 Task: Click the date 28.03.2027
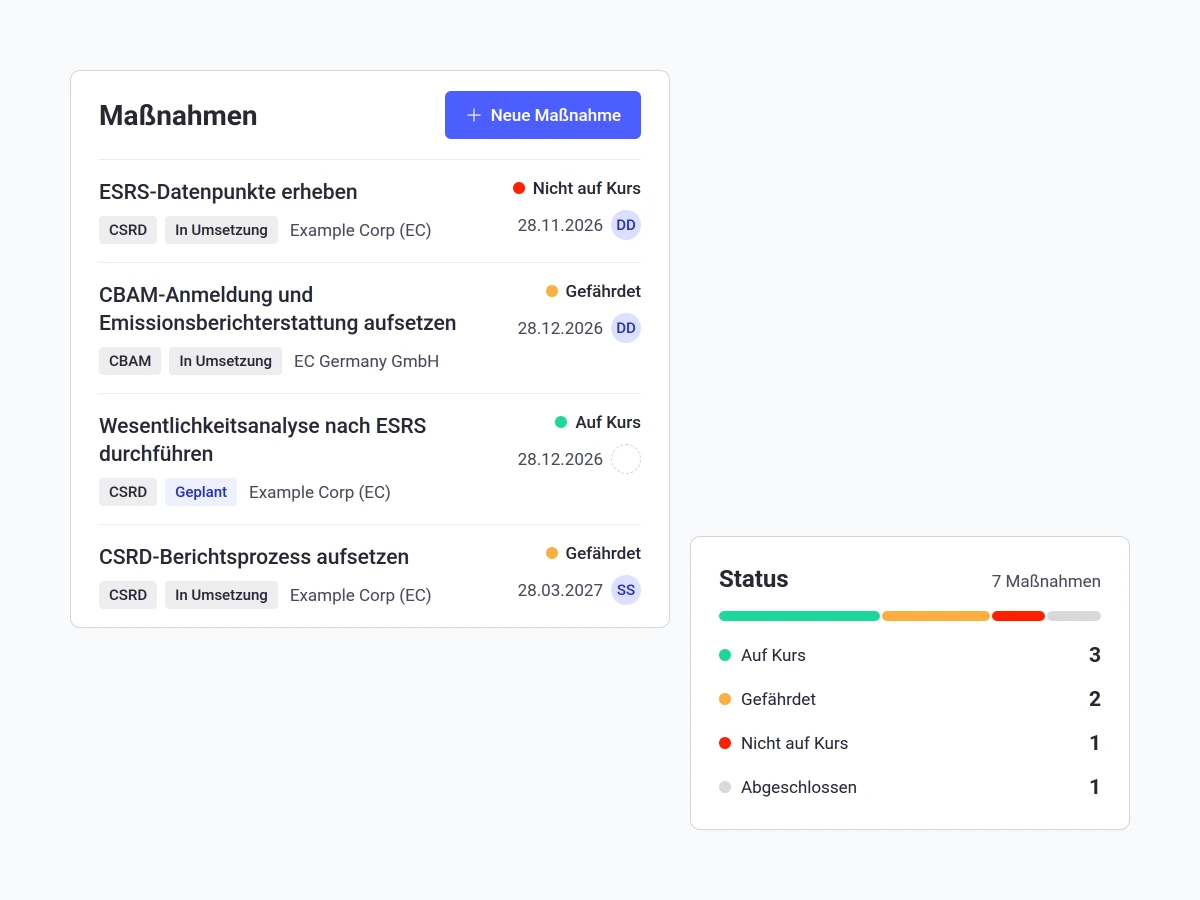tap(560, 590)
